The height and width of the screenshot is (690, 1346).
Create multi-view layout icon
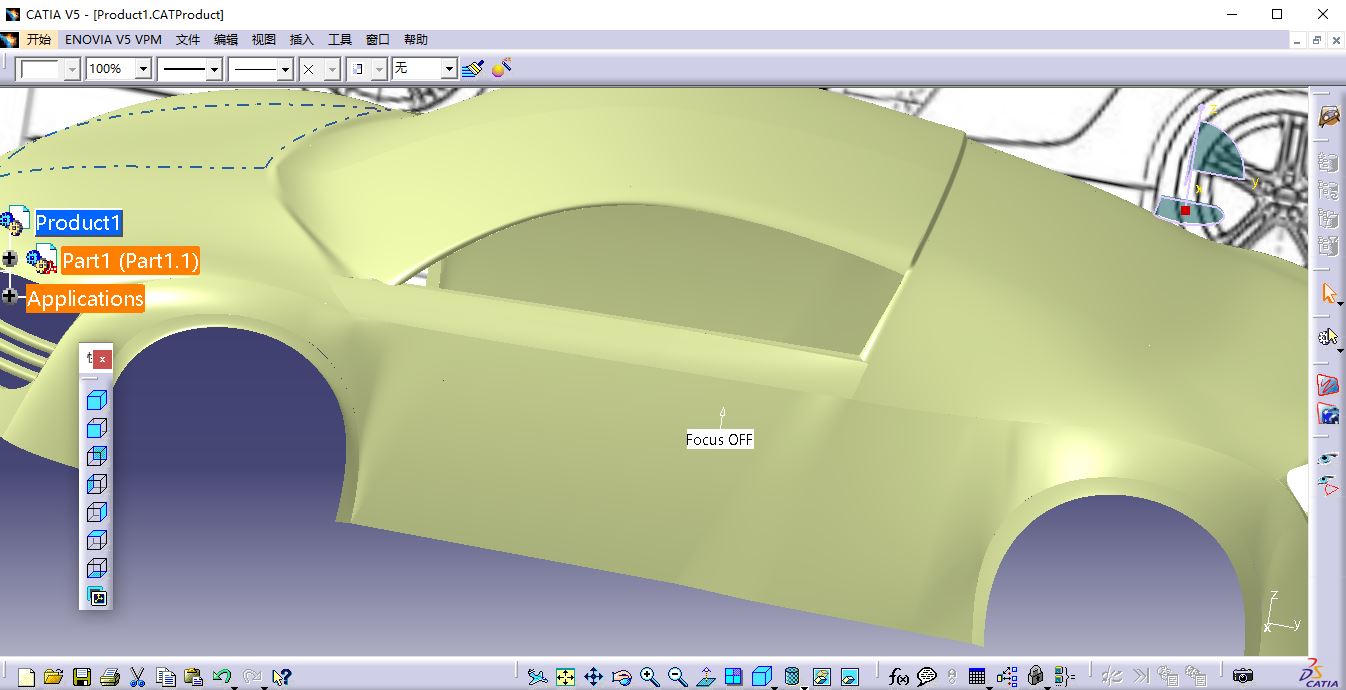coord(734,677)
